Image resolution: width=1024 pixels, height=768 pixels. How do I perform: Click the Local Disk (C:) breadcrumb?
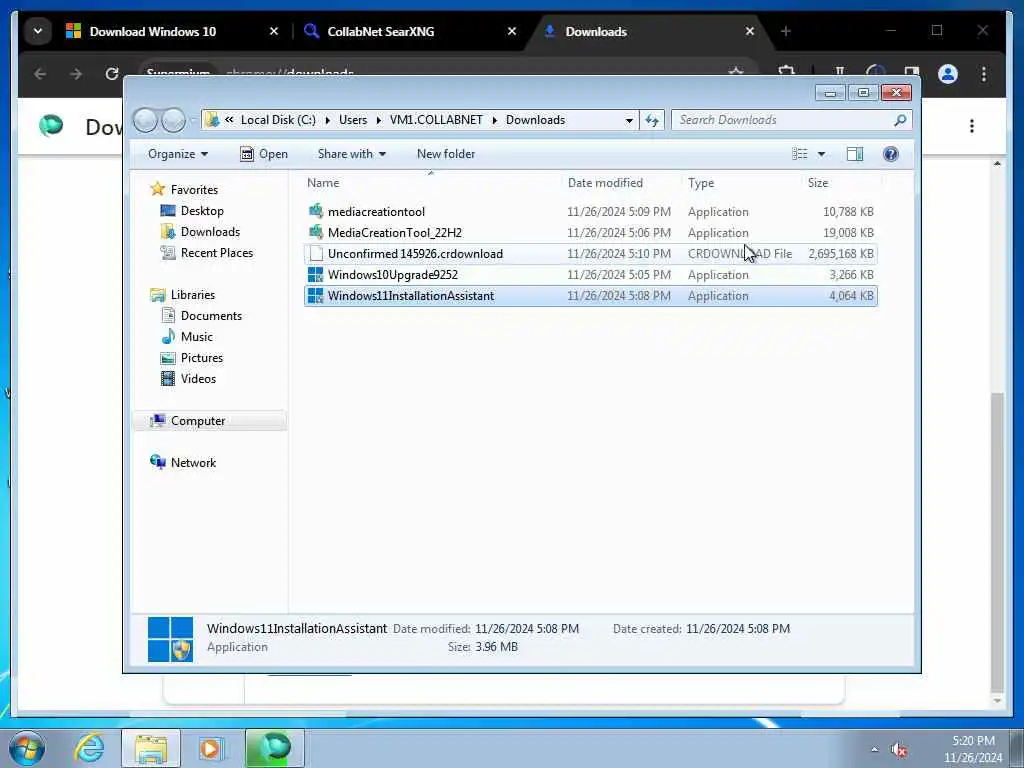pos(278,120)
